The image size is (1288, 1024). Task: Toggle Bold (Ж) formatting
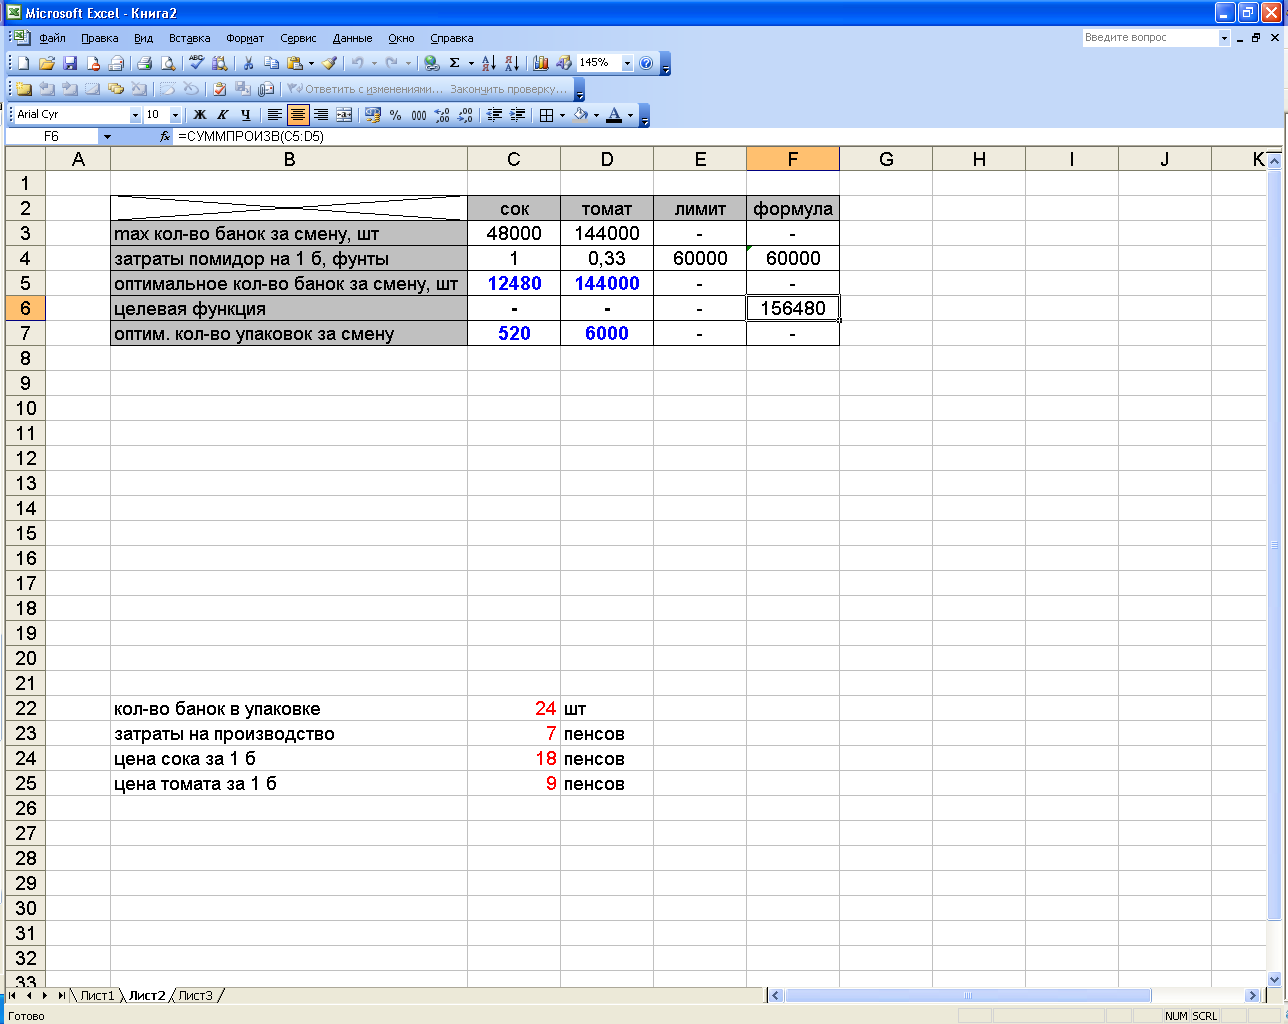200,115
